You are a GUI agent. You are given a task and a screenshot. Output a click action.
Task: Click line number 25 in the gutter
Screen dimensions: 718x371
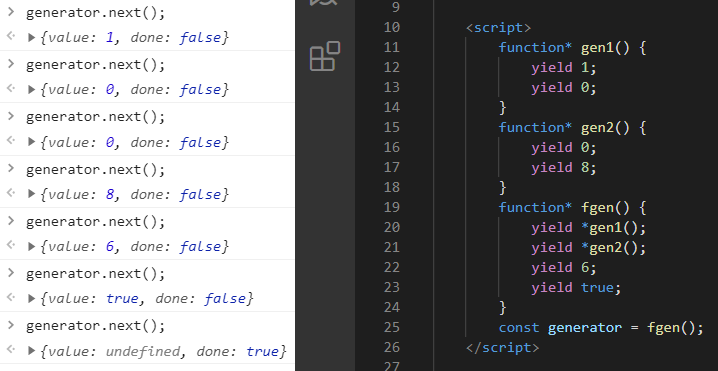(x=392, y=327)
